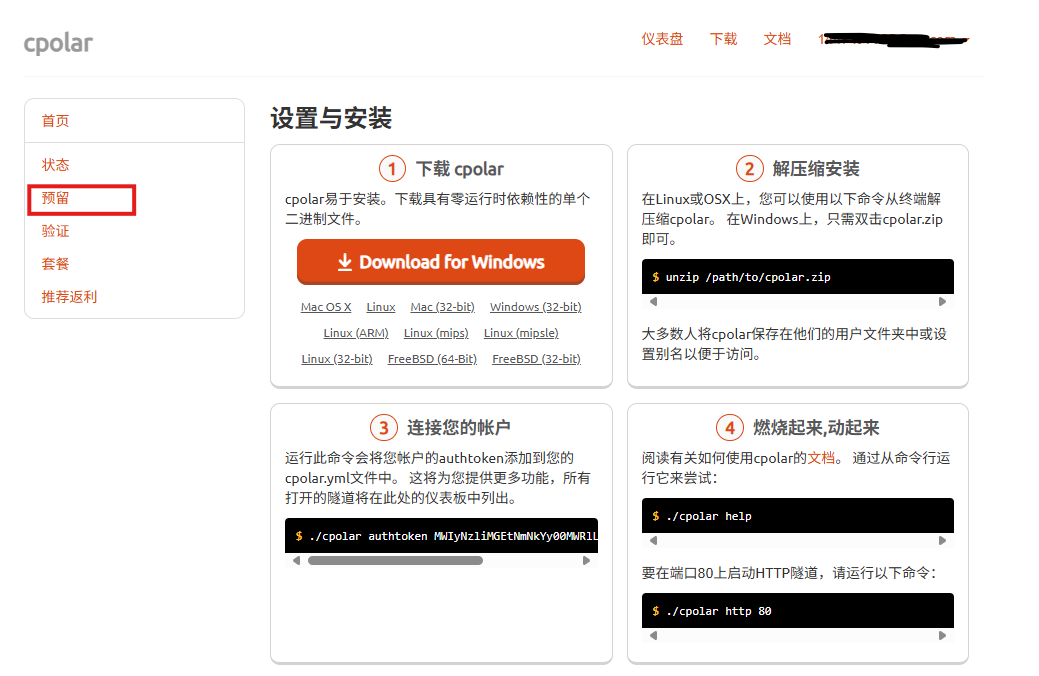
Task: Open the 预留 sidebar page
Action: 56,198
